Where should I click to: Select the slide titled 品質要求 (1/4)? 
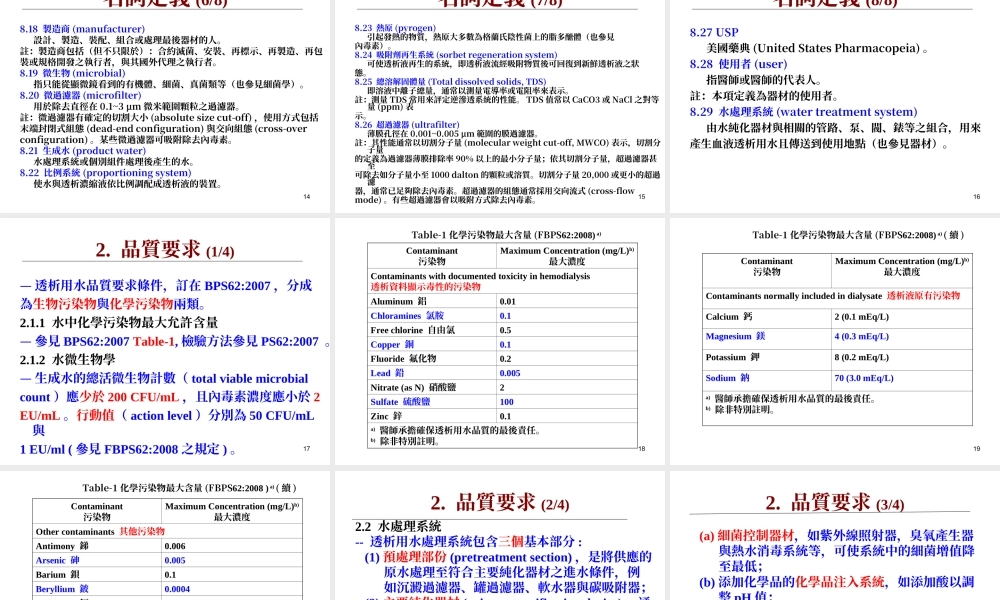[x=165, y=250]
